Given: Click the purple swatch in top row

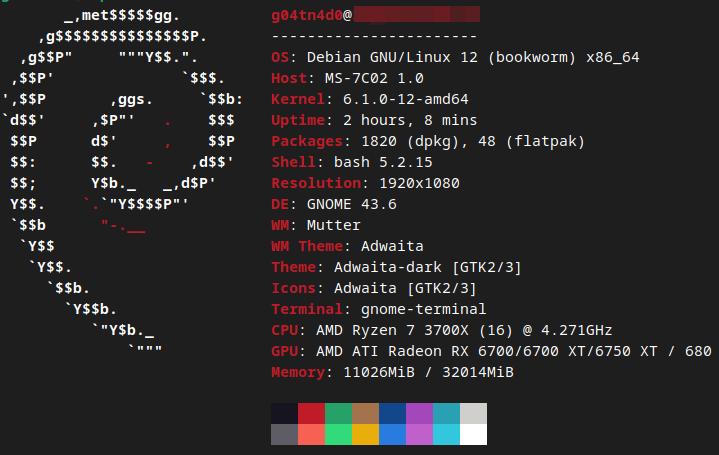Looking at the screenshot, I should point(419,413).
